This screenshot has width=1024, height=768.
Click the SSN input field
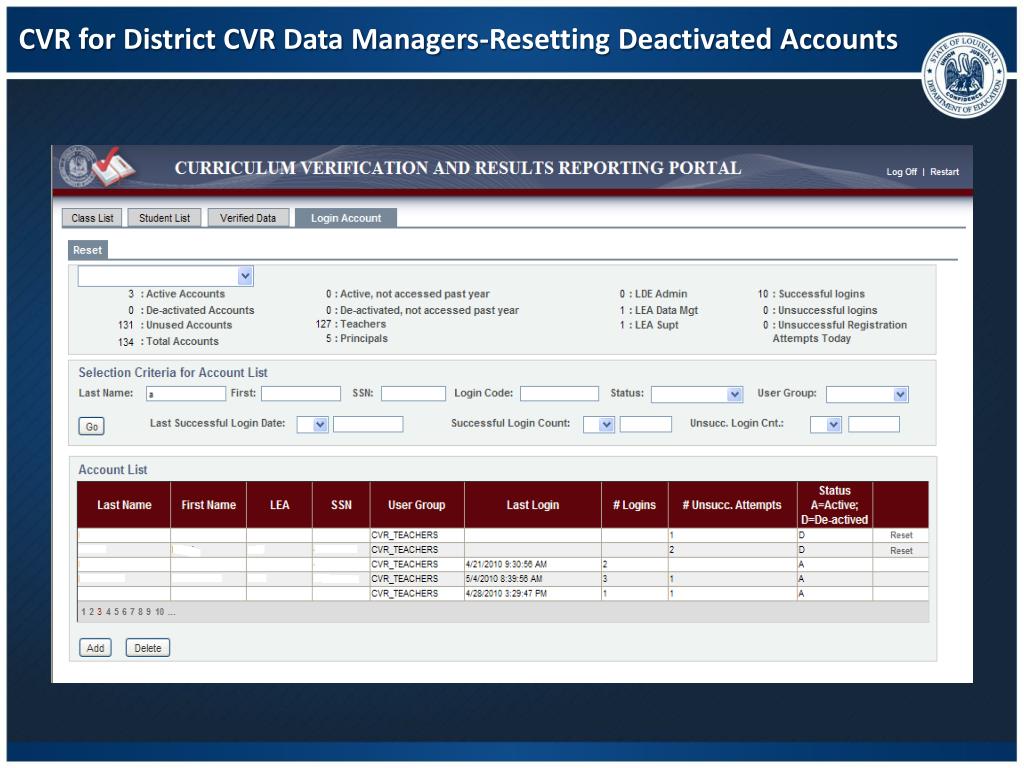pyautogui.click(x=413, y=393)
